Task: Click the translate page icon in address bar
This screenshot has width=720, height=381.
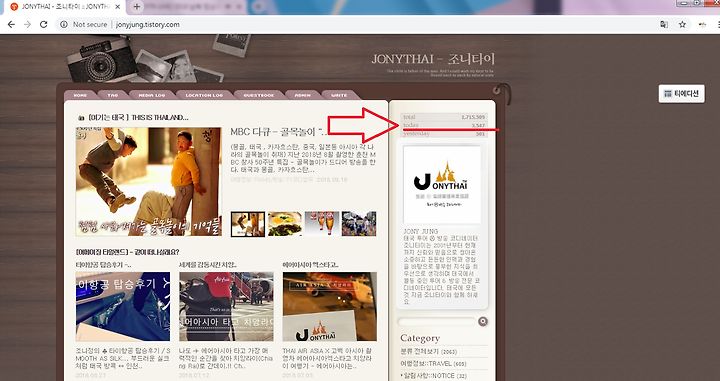Action: click(x=664, y=24)
